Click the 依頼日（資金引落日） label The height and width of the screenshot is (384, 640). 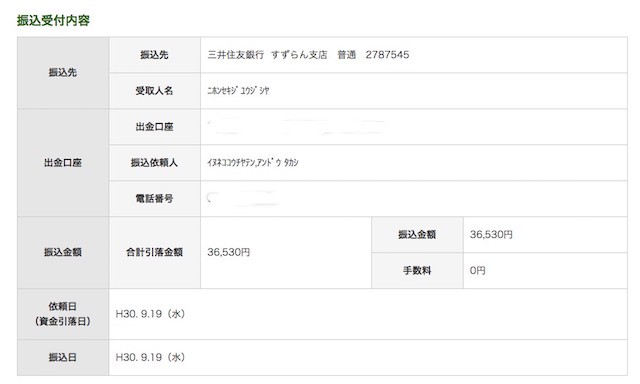[x=63, y=314]
